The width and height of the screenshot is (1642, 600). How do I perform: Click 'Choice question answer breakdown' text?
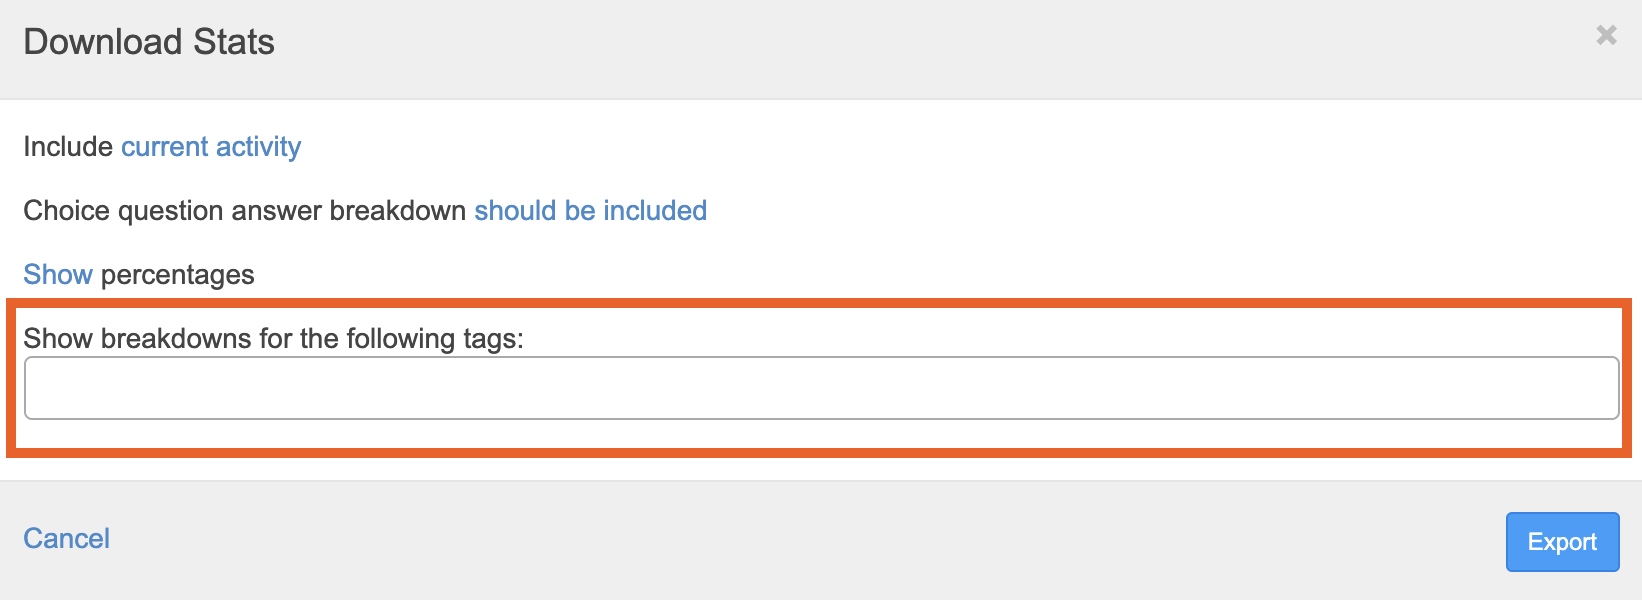244,211
